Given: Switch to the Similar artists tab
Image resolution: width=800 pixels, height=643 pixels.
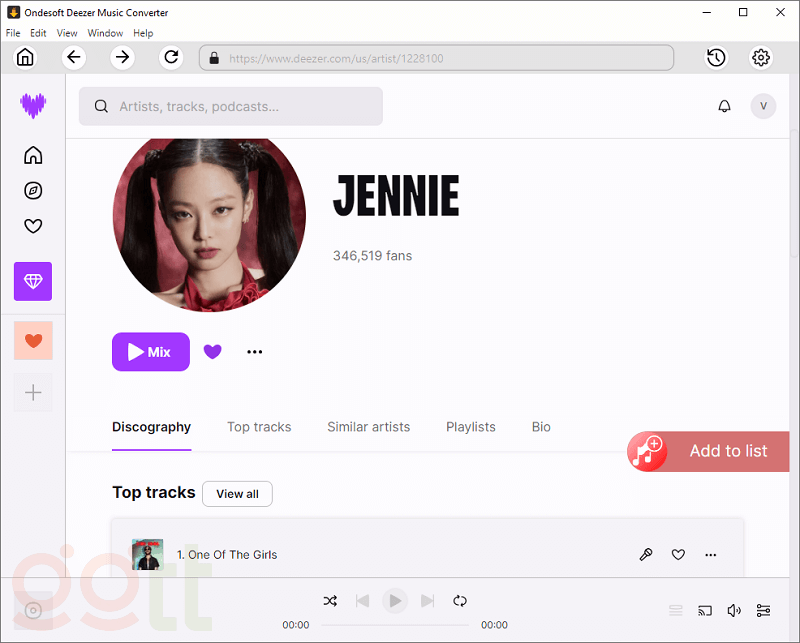Looking at the screenshot, I should pos(368,427).
